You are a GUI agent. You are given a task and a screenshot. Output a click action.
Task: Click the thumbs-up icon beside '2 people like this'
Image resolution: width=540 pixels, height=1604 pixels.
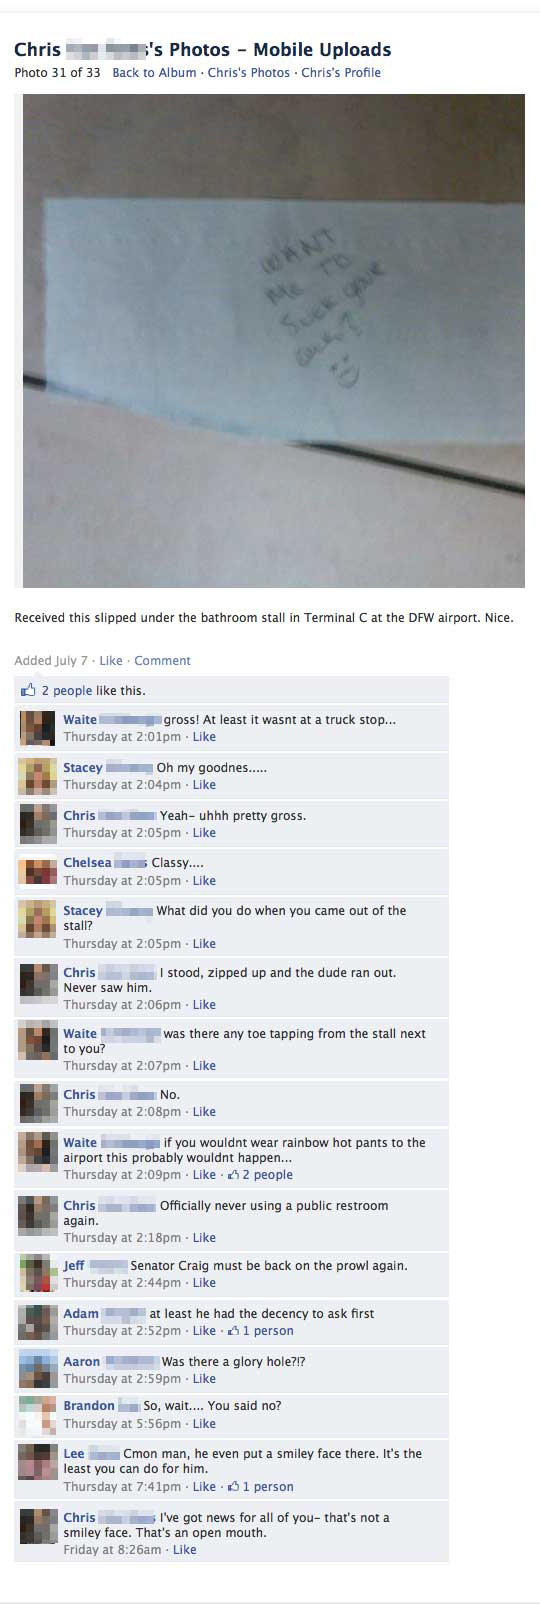click(28, 690)
